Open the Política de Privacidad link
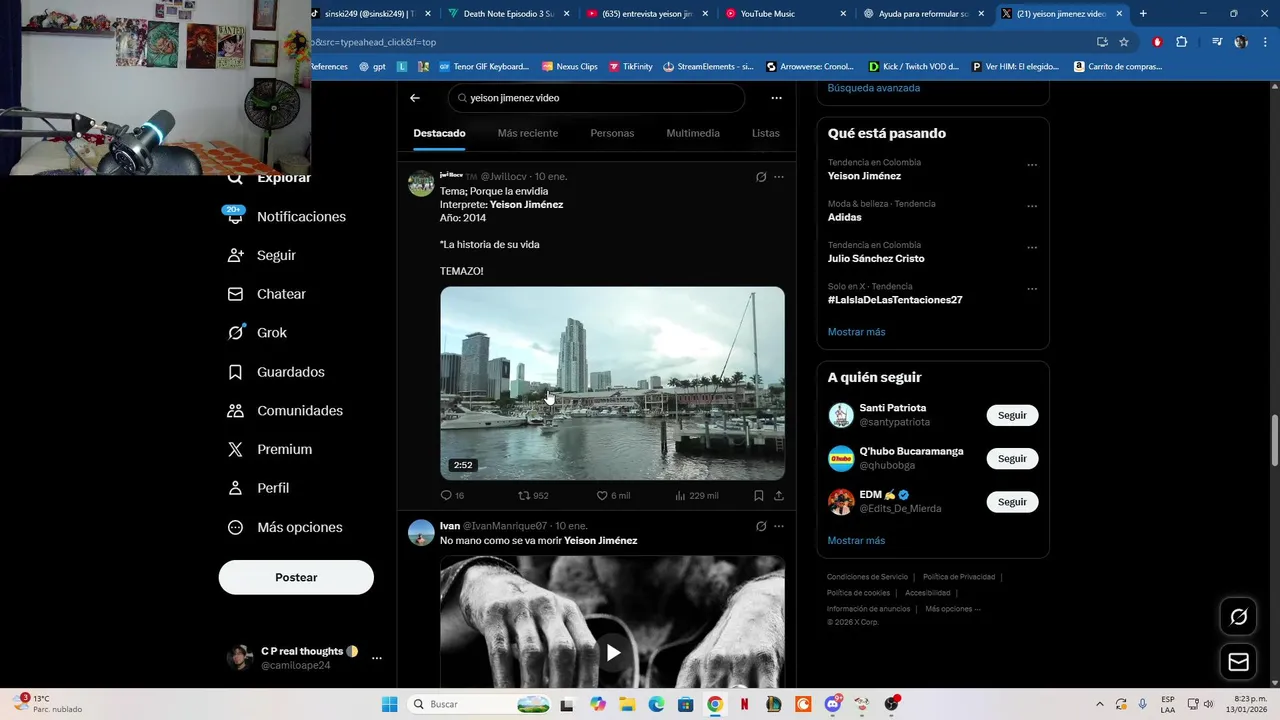Viewport: 1280px width, 720px height. click(x=959, y=577)
